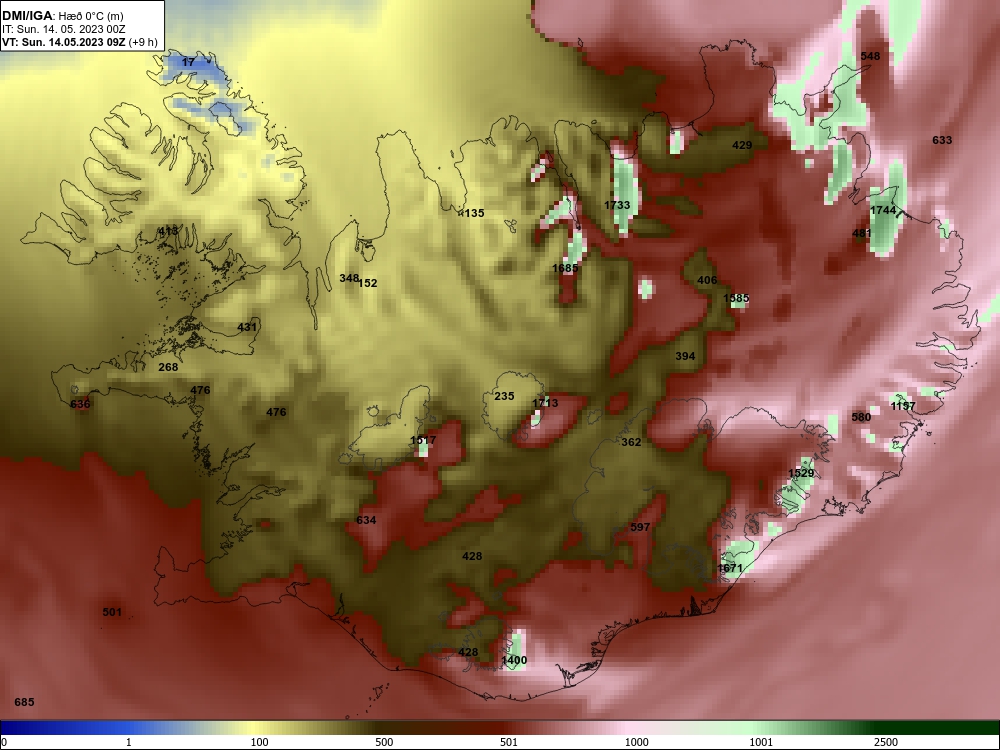The width and height of the screenshot is (1000, 750).
Task: Select the map label 413
Action: (168, 231)
